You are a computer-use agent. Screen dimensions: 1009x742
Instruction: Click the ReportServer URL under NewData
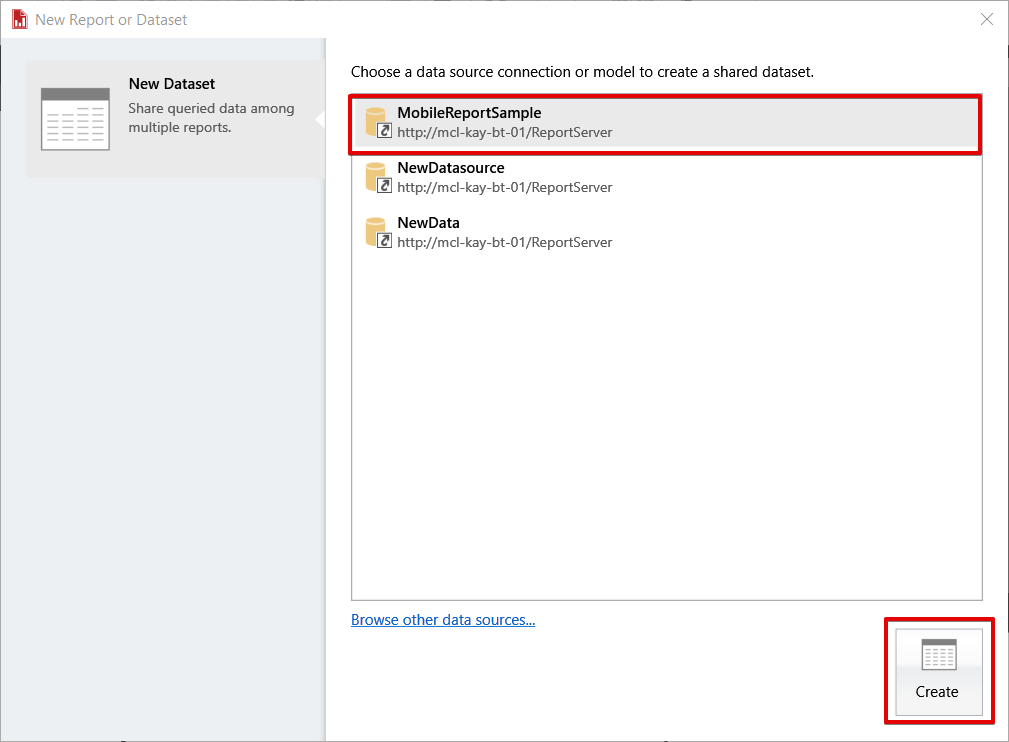click(504, 242)
